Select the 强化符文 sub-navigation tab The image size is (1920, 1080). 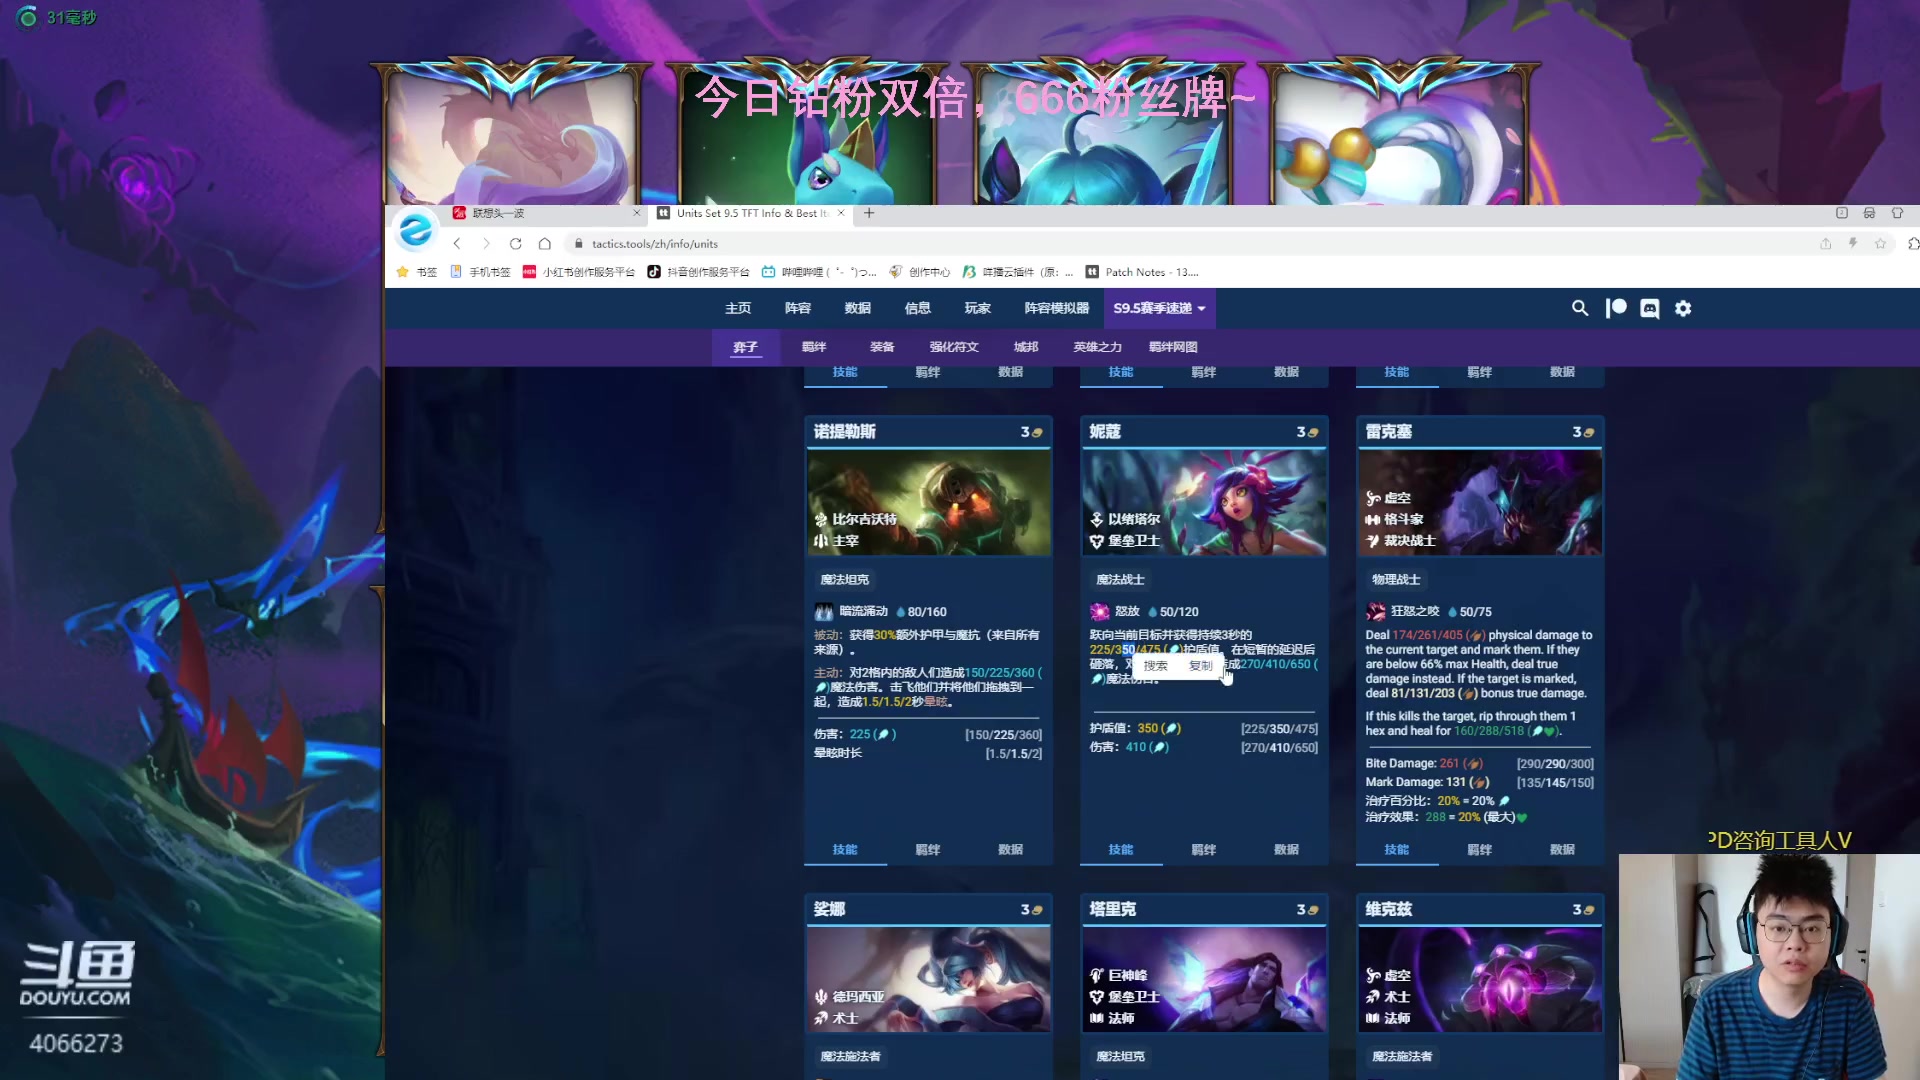tap(954, 347)
